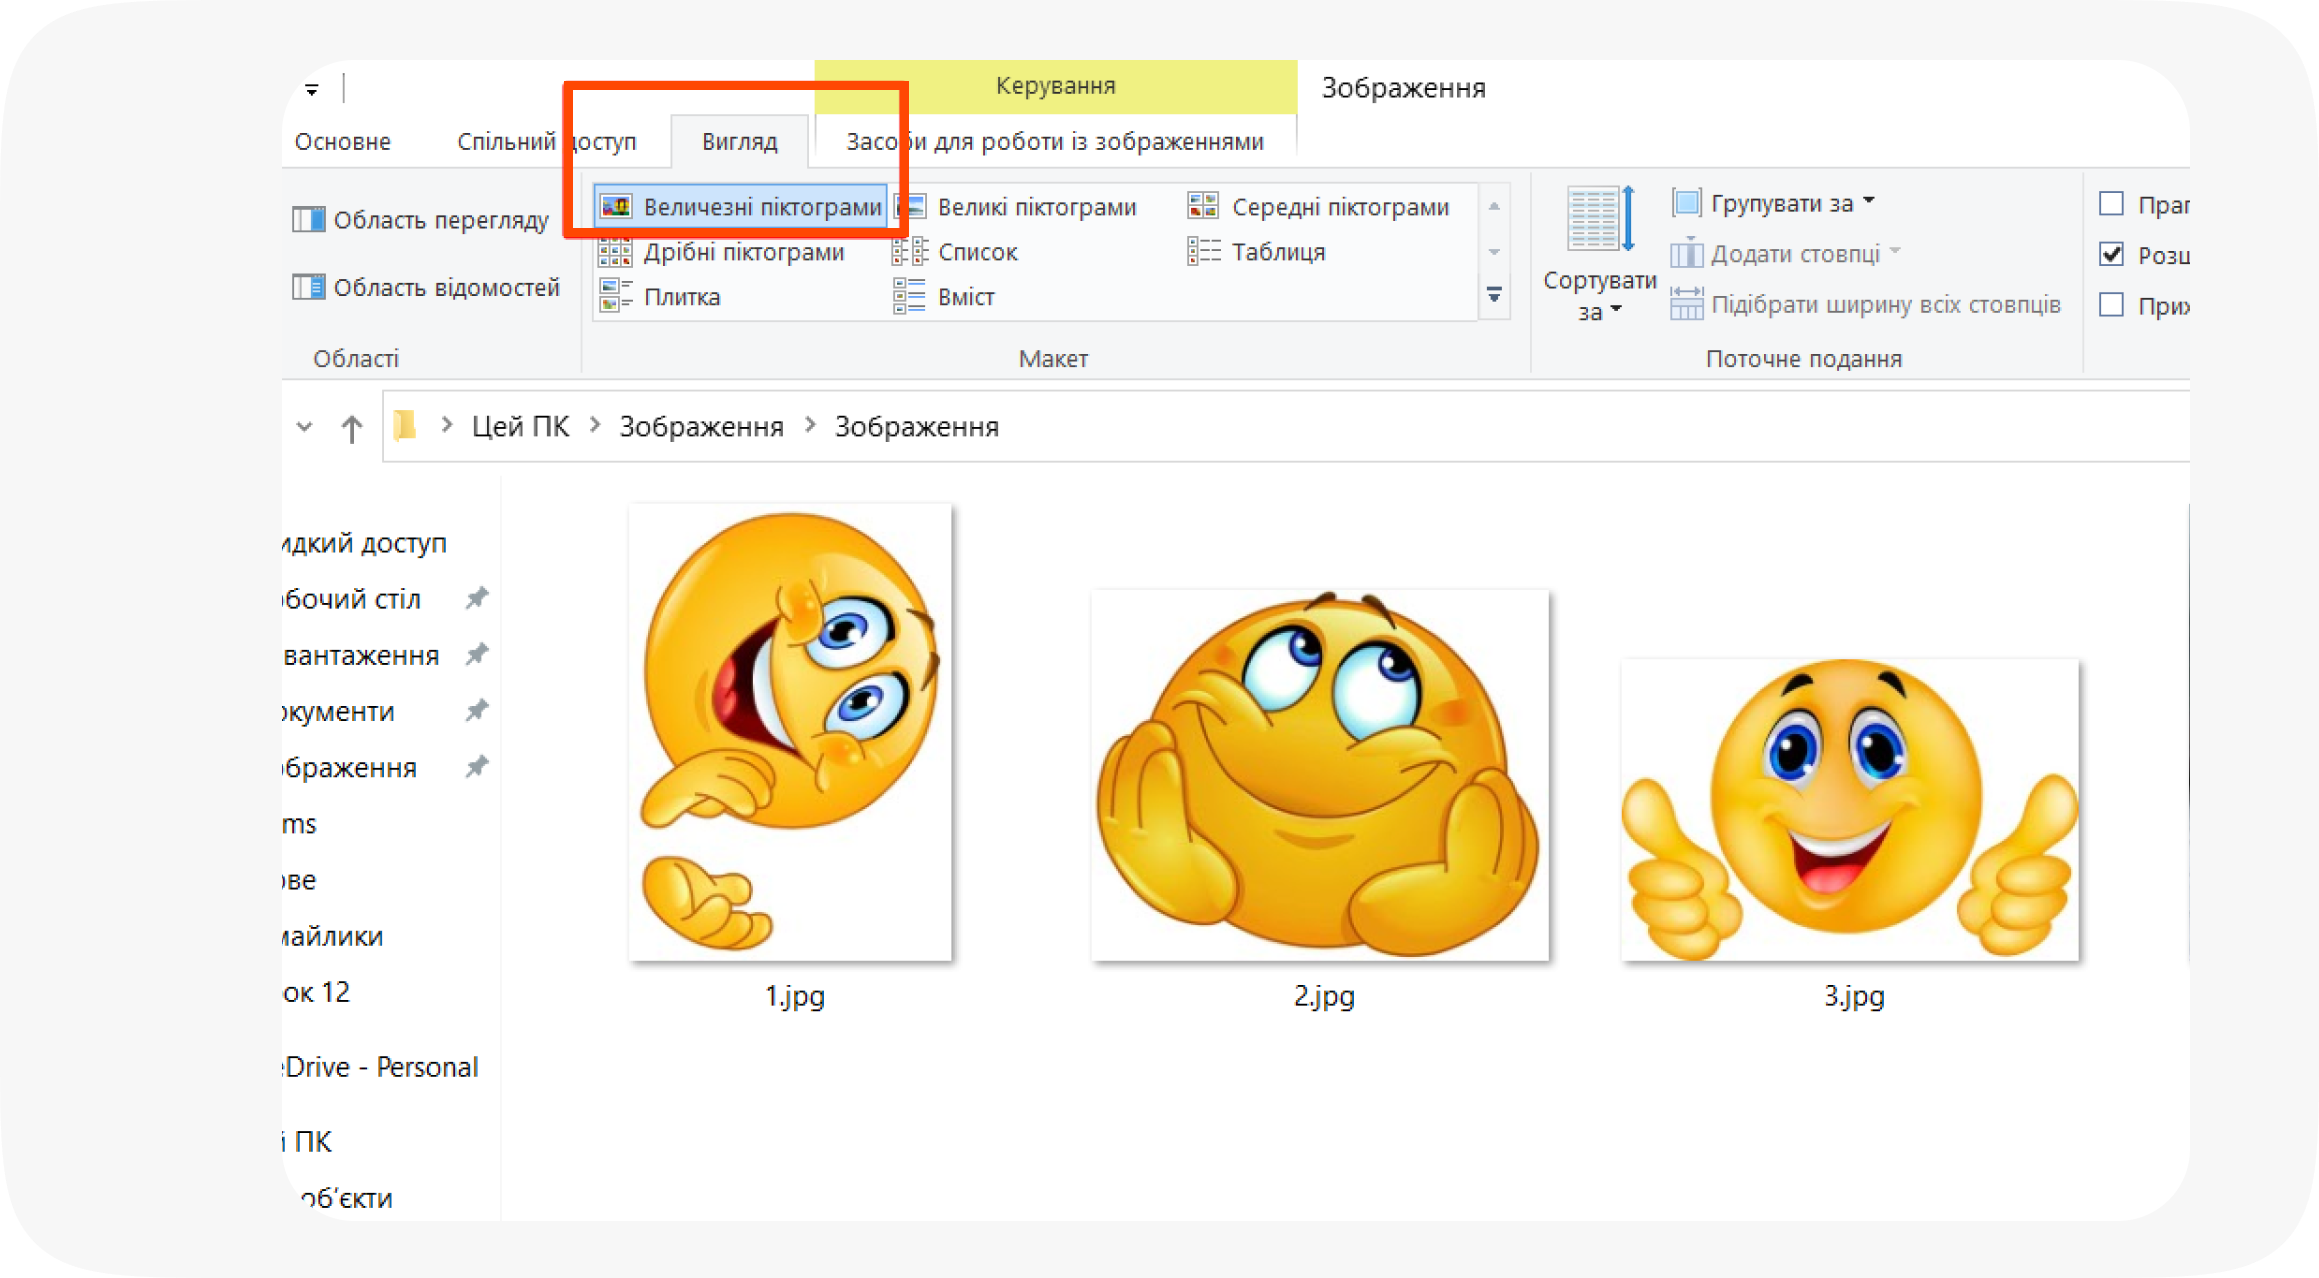Click folder icon in address bar
Image resolution: width=2319 pixels, height=1278 pixels.
pyautogui.click(x=404, y=426)
